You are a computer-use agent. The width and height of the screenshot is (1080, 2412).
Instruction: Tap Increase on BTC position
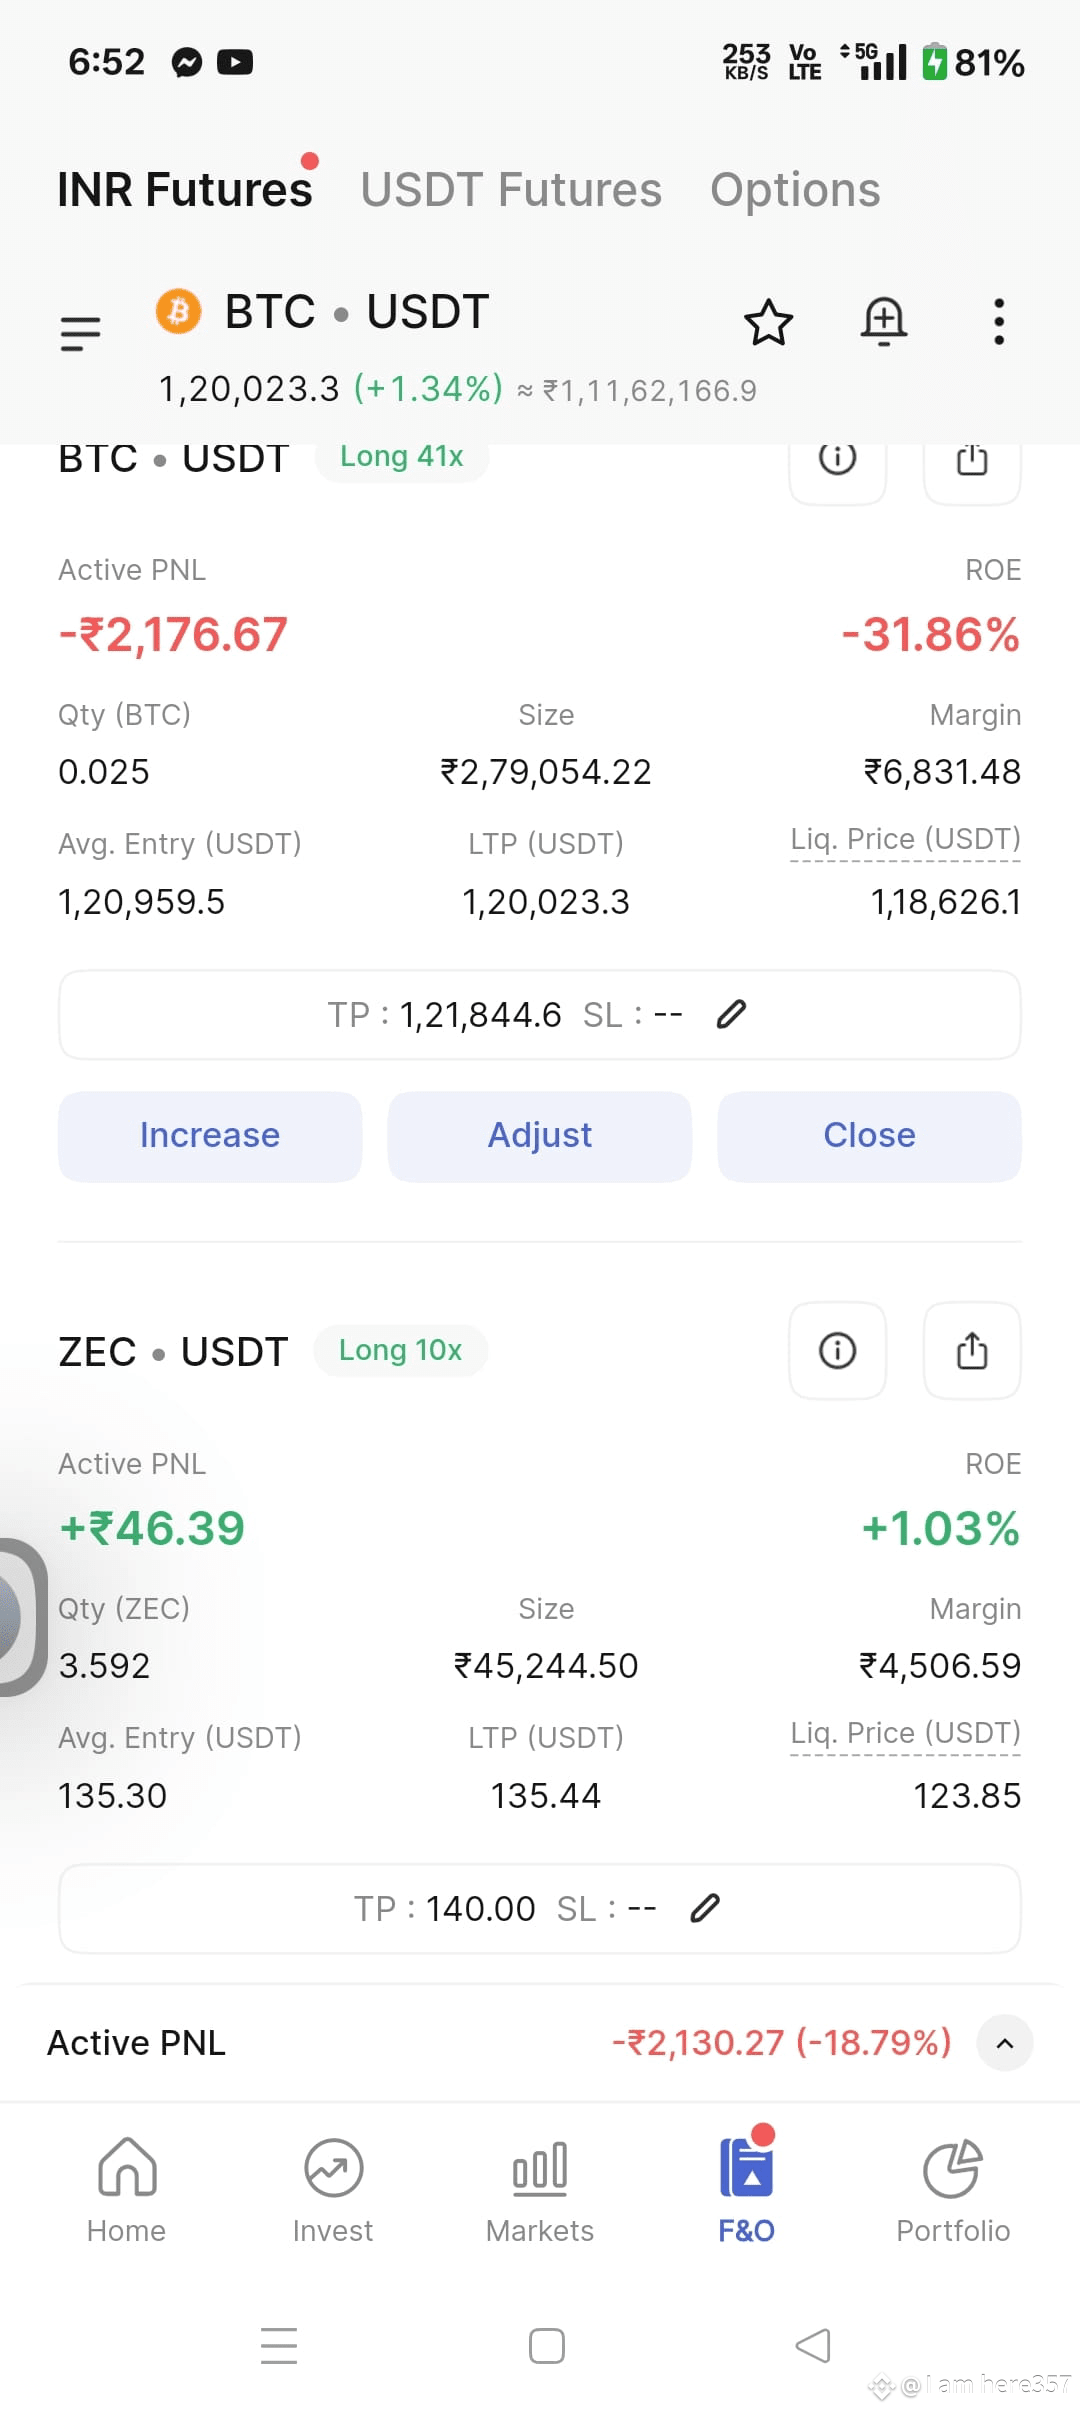[x=210, y=1136]
